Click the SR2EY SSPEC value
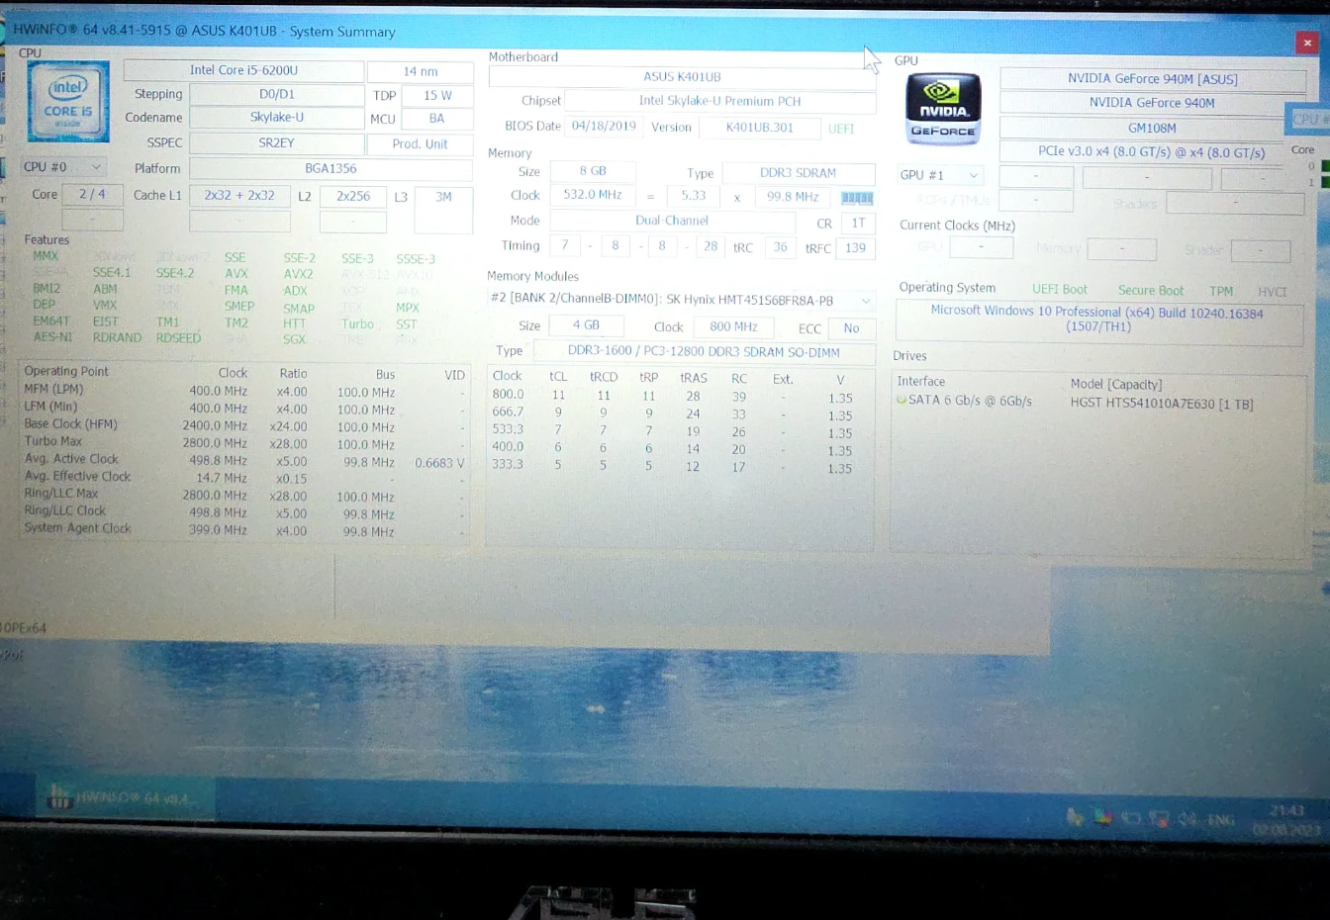1330x920 pixels. point(276,143)
